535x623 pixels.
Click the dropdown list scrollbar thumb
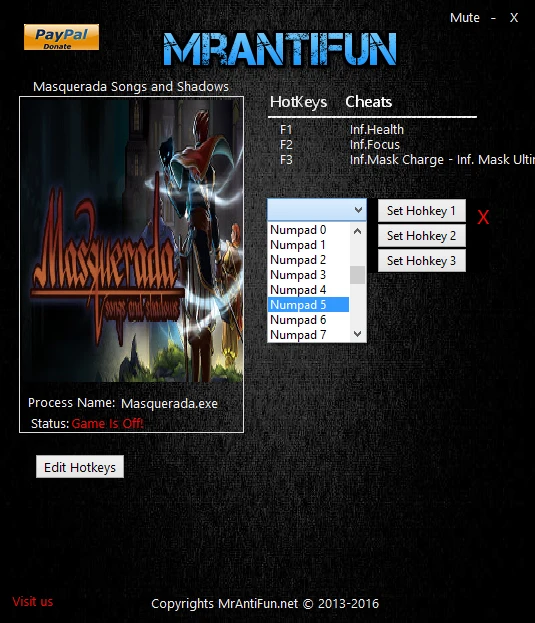click(357, 275)
